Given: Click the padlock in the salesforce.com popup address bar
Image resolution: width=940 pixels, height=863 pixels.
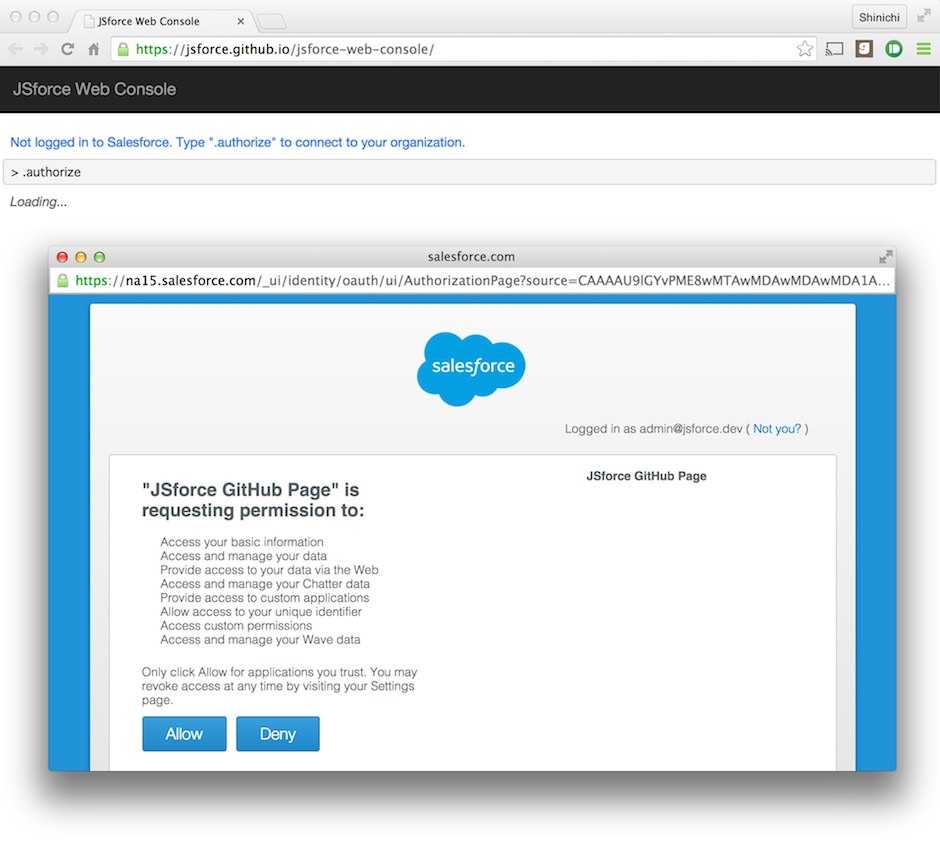Looking at the screenshot, I should click(x=63, y=281).
